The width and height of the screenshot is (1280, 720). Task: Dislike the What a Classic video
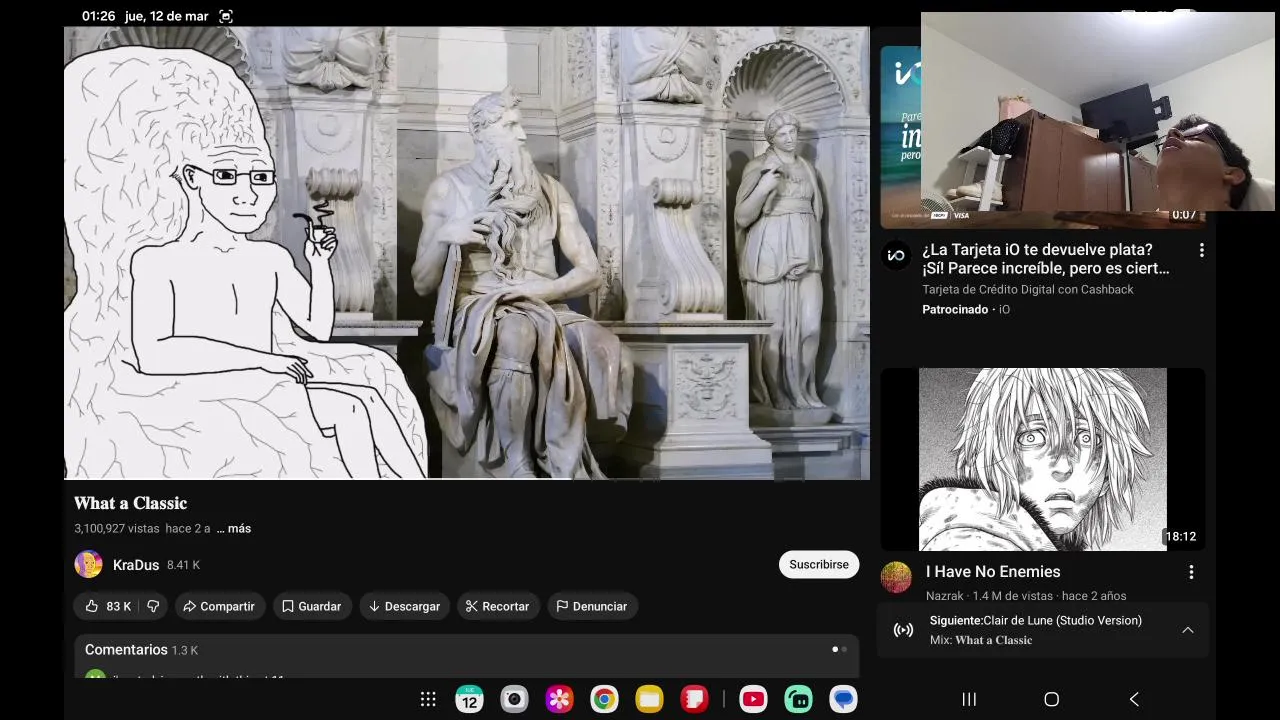pos(153,606)
